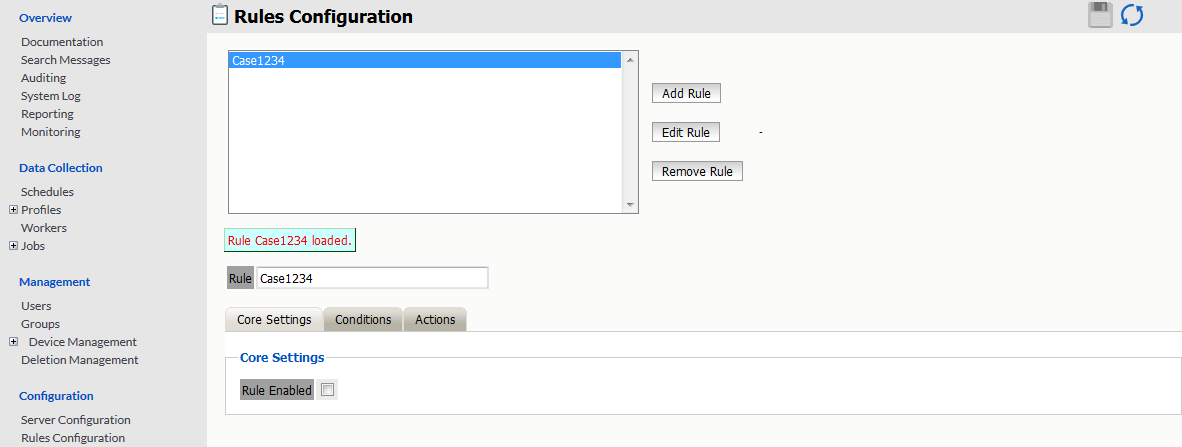Click the Rule name input field
Image resolution: width=1182 pixels, height=447 pixels.
(x=372, y=278)
